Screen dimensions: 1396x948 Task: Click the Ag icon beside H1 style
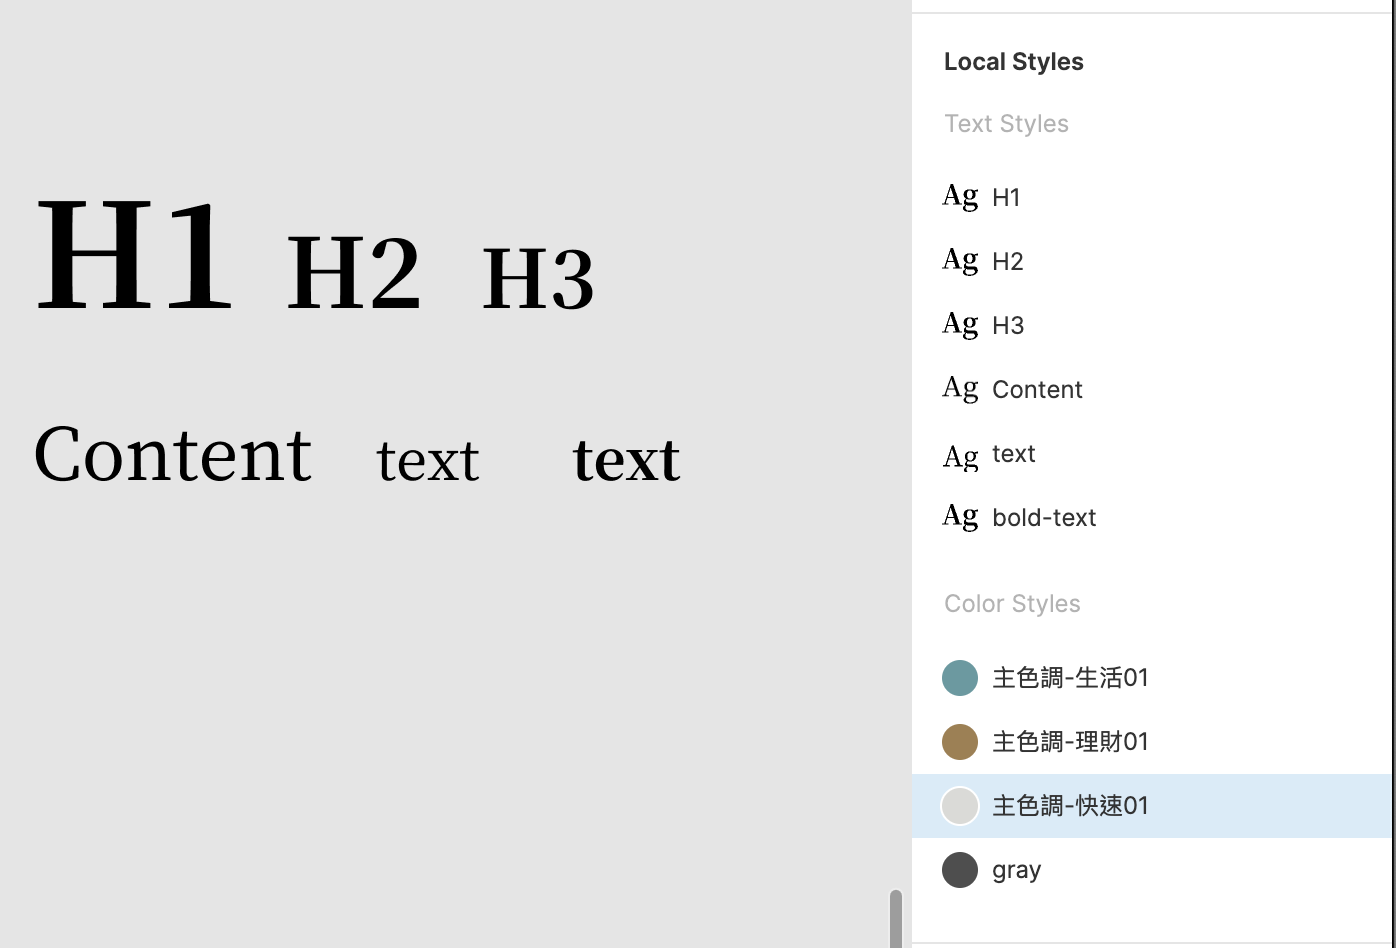[x=960, y=197]
